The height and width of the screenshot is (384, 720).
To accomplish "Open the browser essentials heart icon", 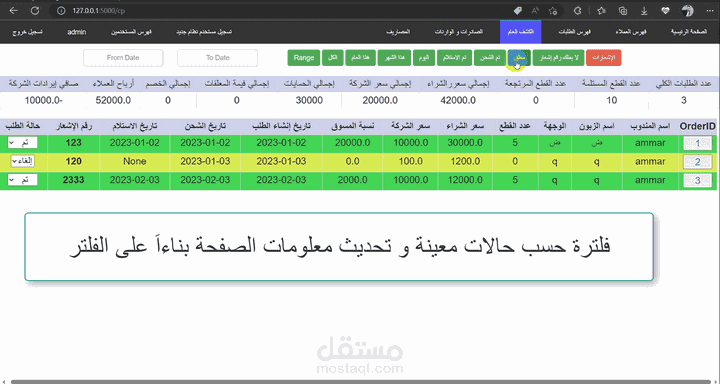I will click(666, 11).
